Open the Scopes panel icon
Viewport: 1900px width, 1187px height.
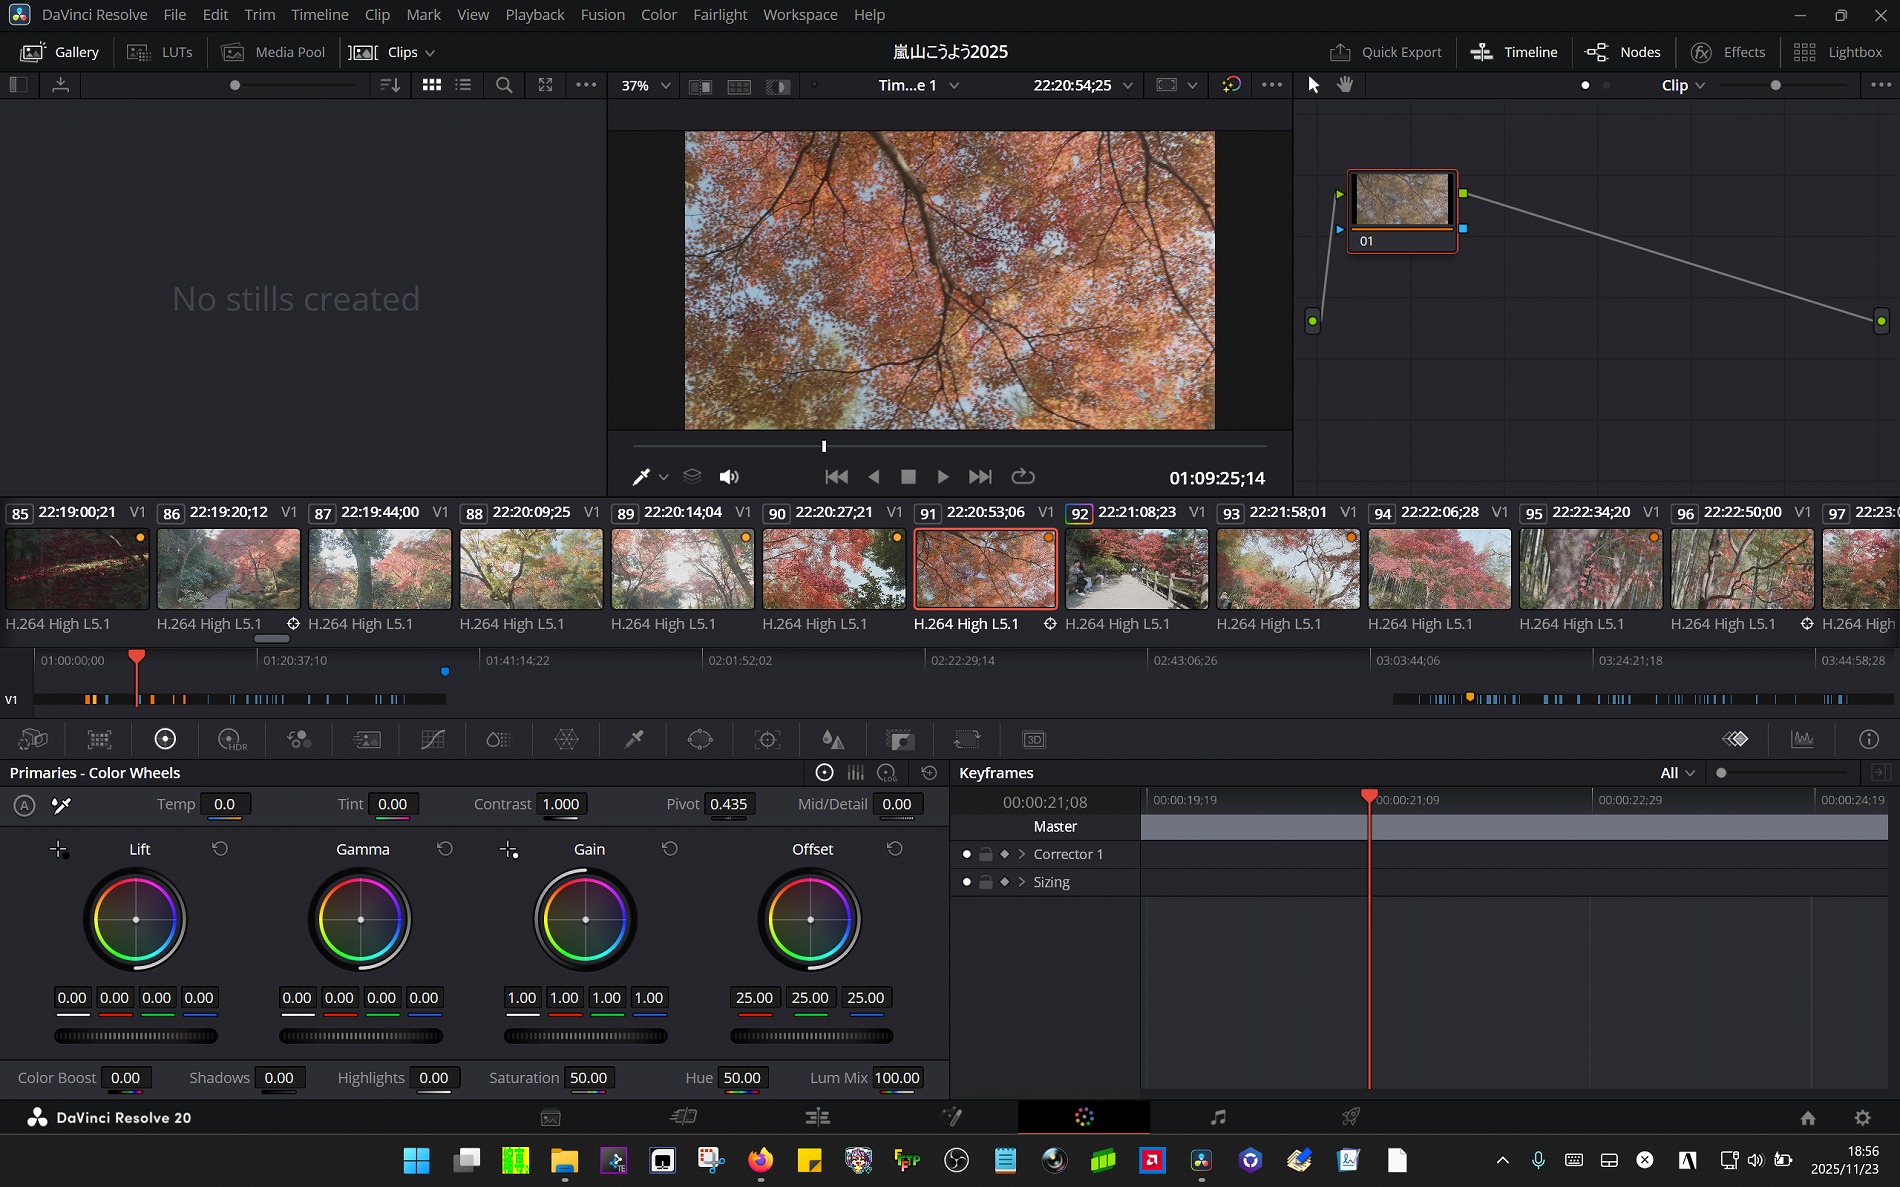pyautogui.click(x=1802, y=740)
